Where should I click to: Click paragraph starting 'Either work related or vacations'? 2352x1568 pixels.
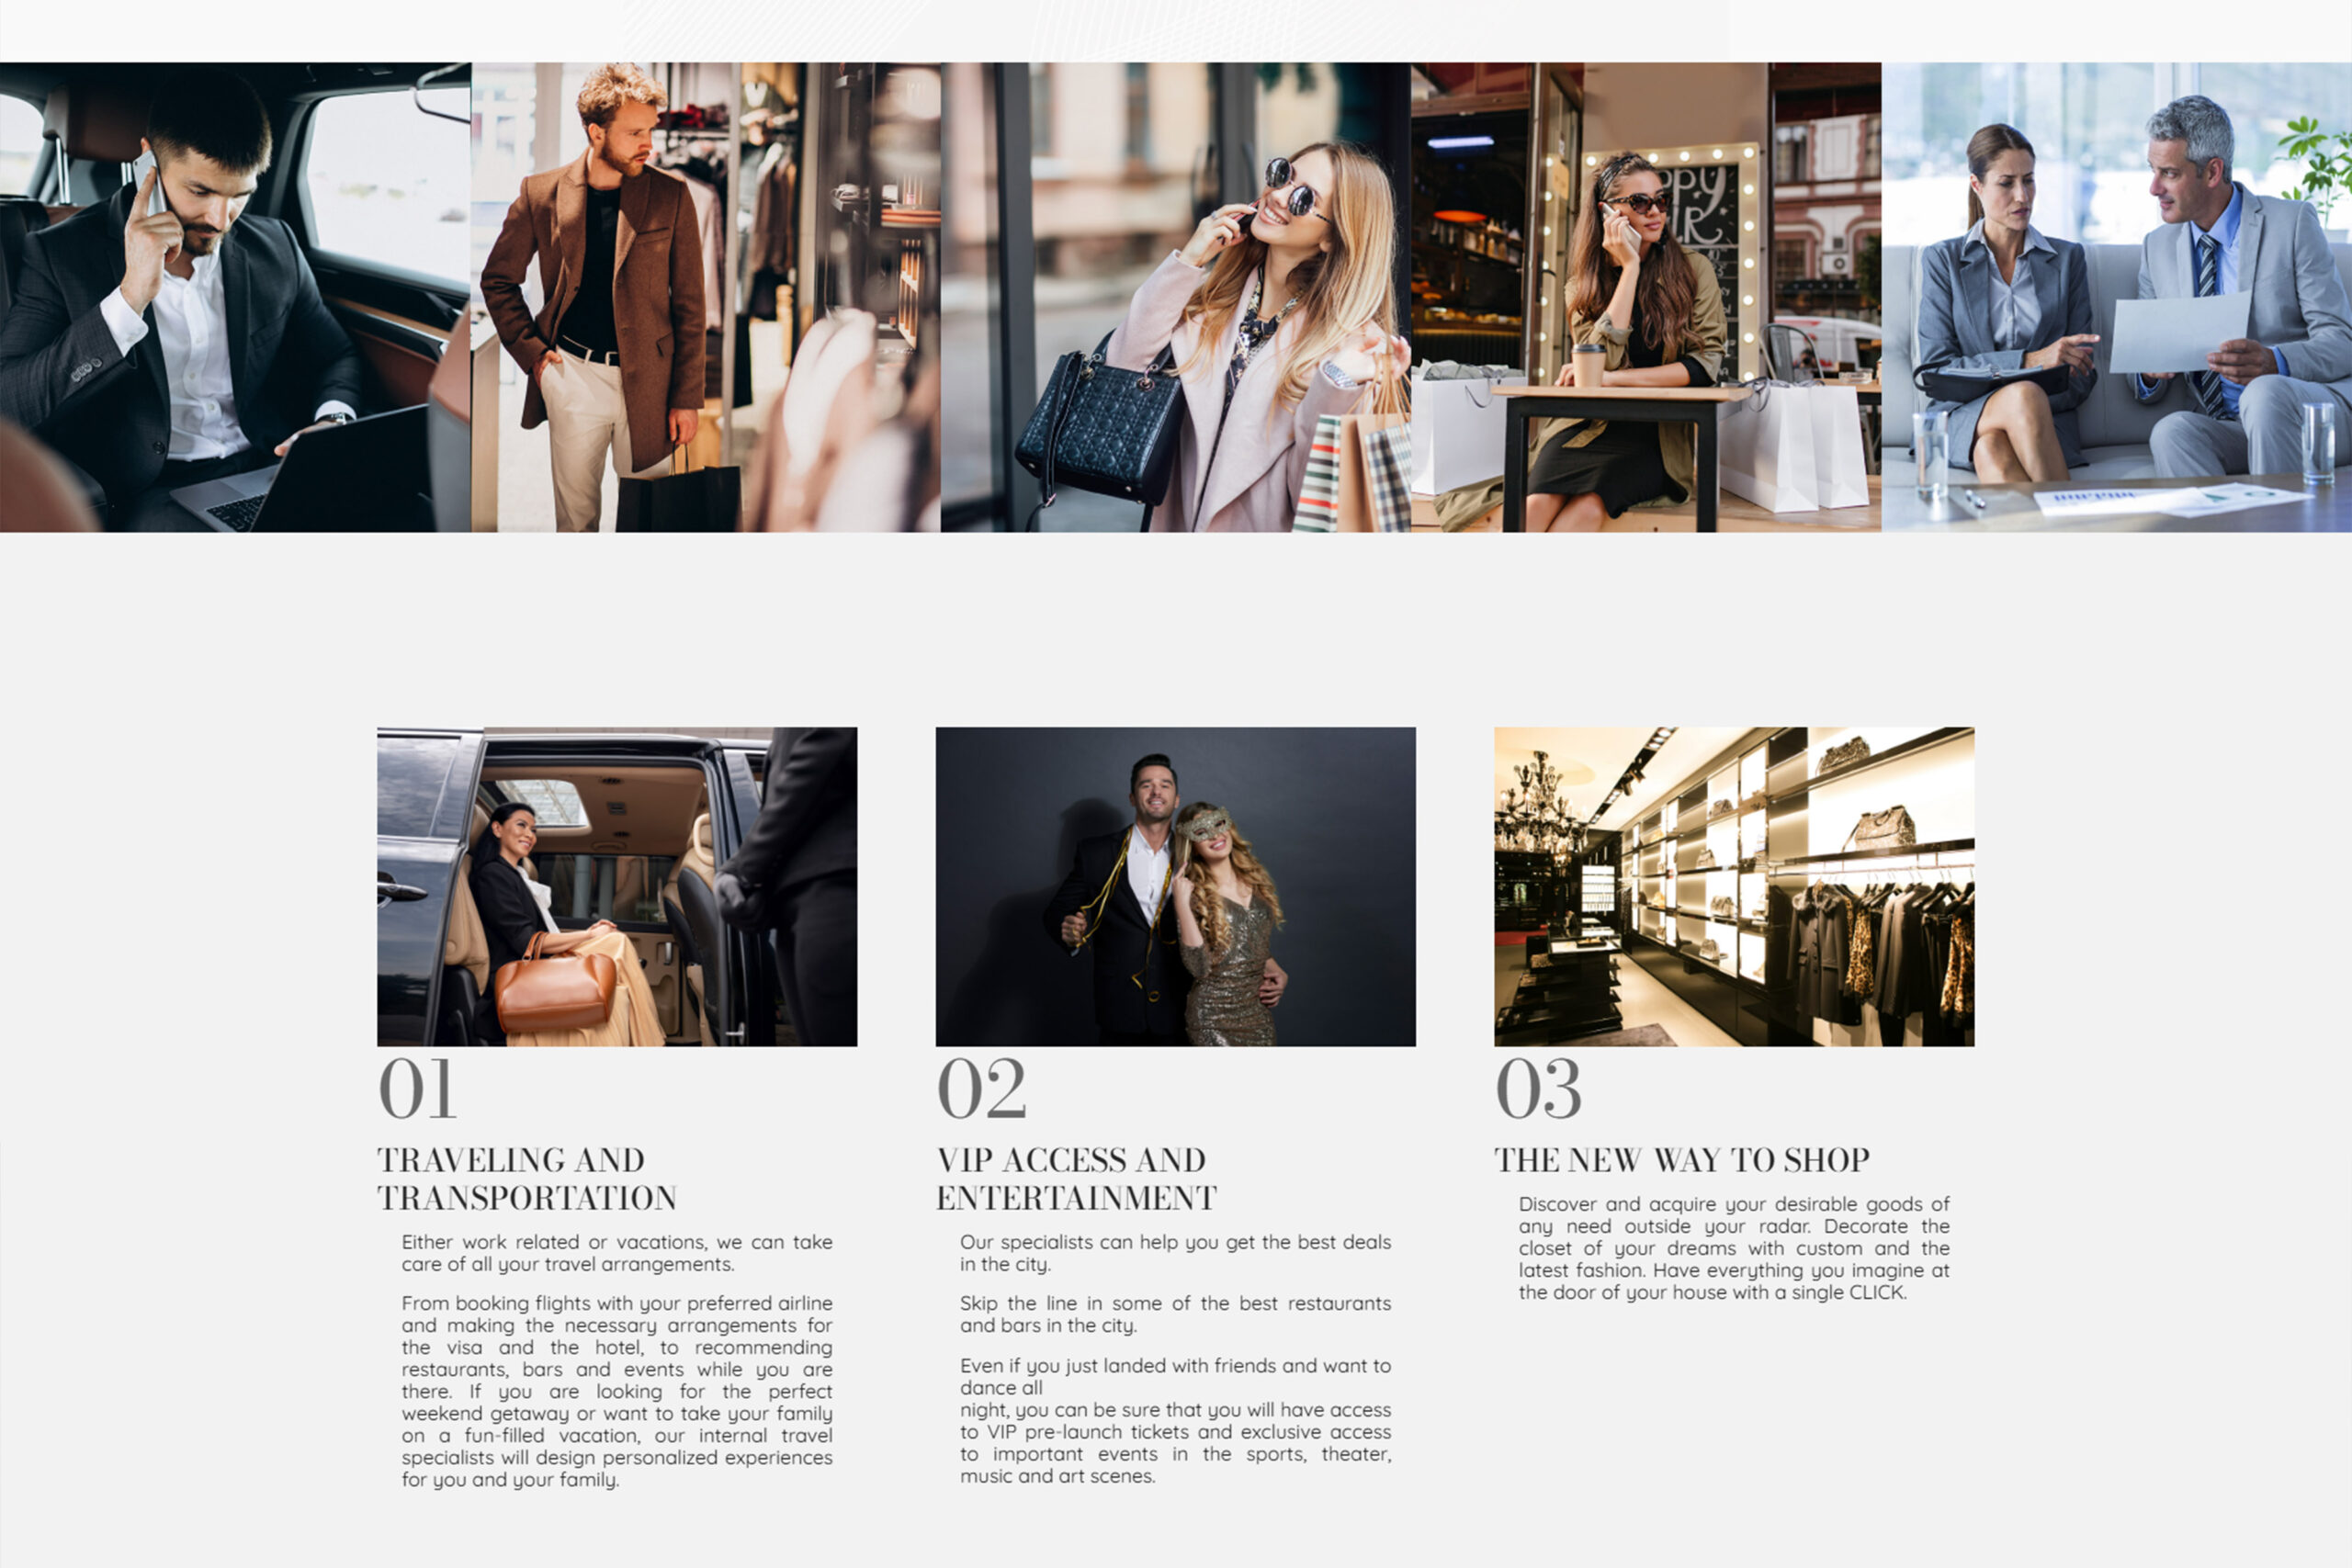point(617,1253)
